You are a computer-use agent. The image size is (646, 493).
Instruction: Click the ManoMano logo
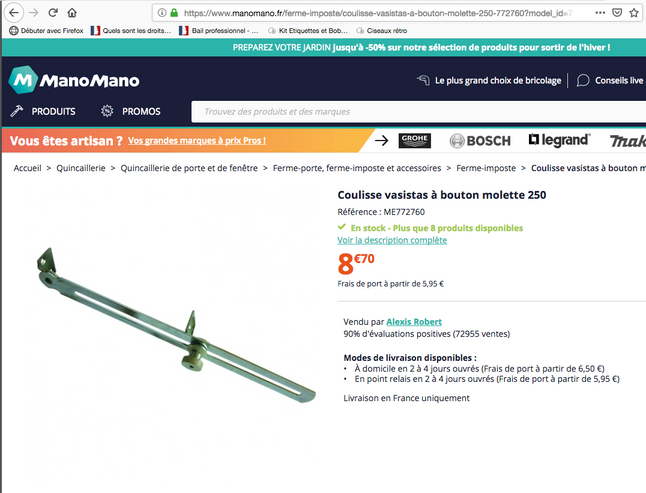point(74,80)
